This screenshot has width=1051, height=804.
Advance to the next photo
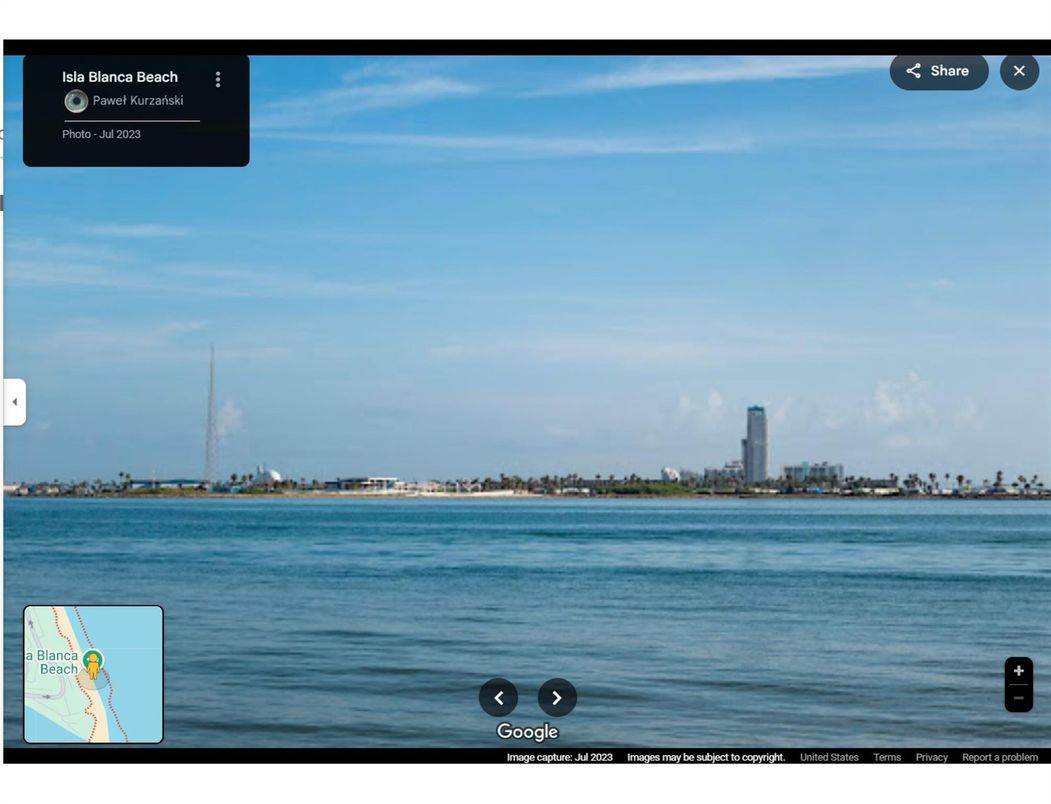point(557,698)
